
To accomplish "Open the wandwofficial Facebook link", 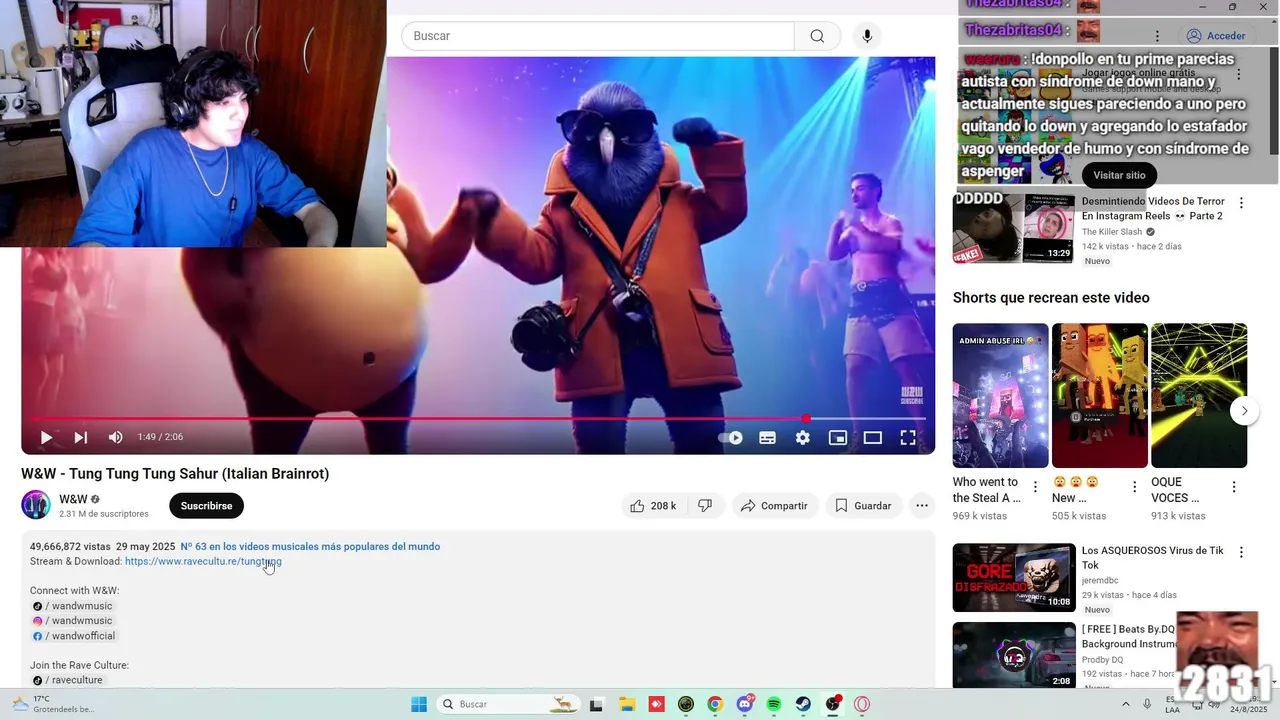I will (74, 636).
